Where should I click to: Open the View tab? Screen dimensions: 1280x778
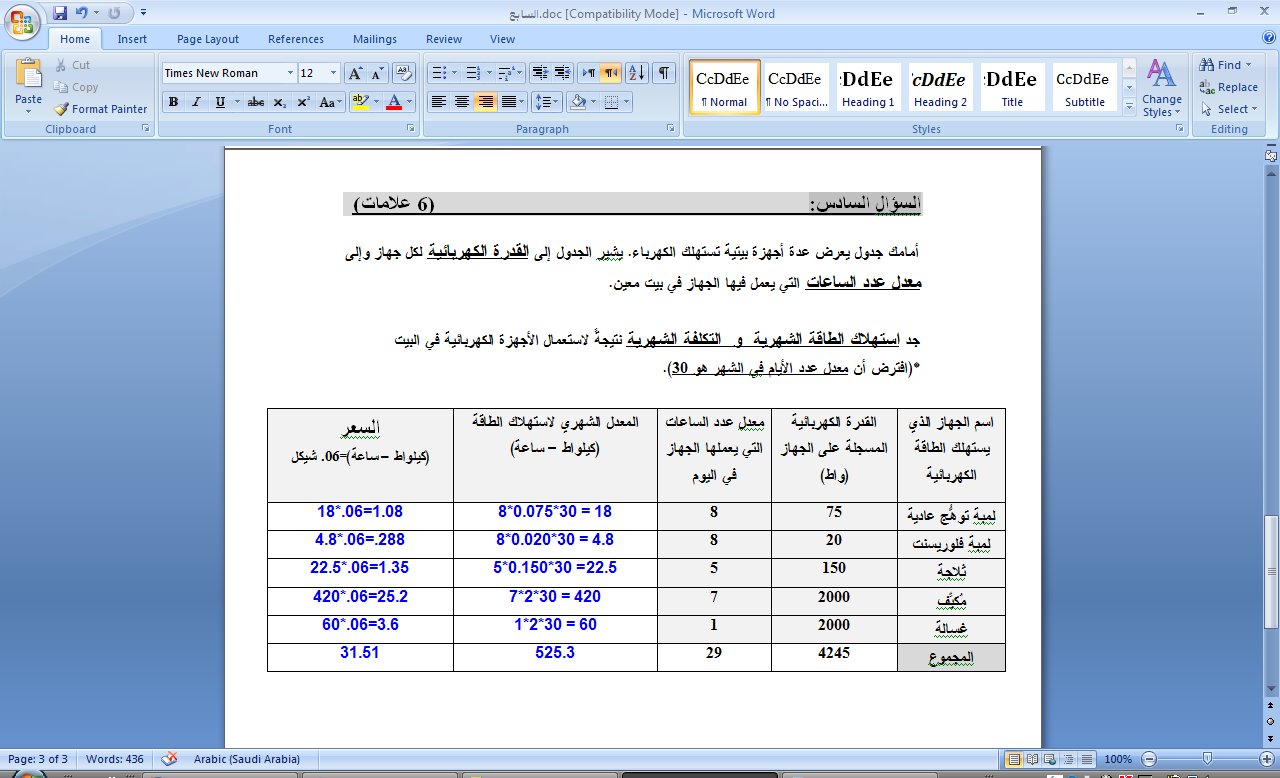click(x=502, y=39)
